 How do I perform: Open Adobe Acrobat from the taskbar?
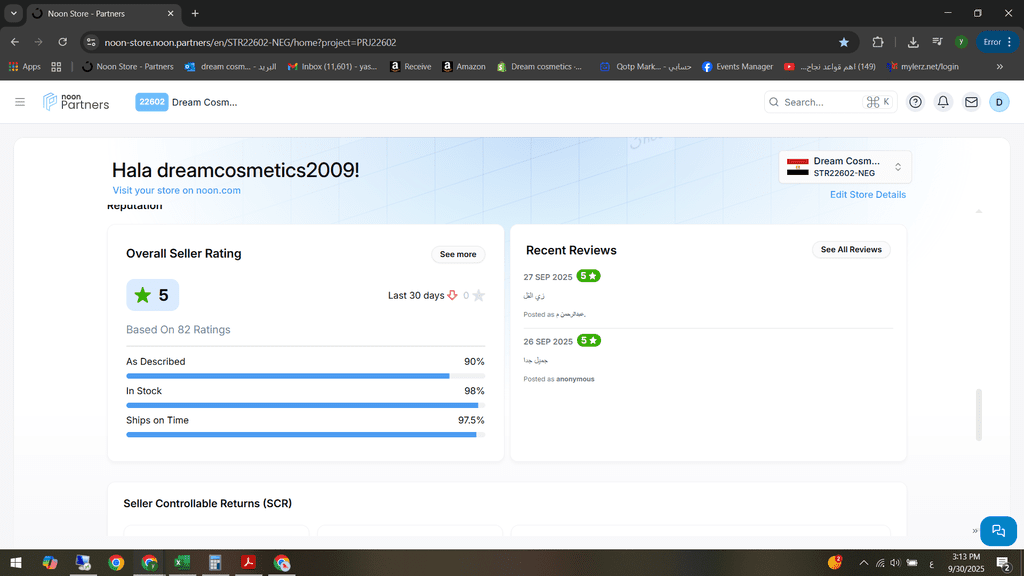[248, 562]
